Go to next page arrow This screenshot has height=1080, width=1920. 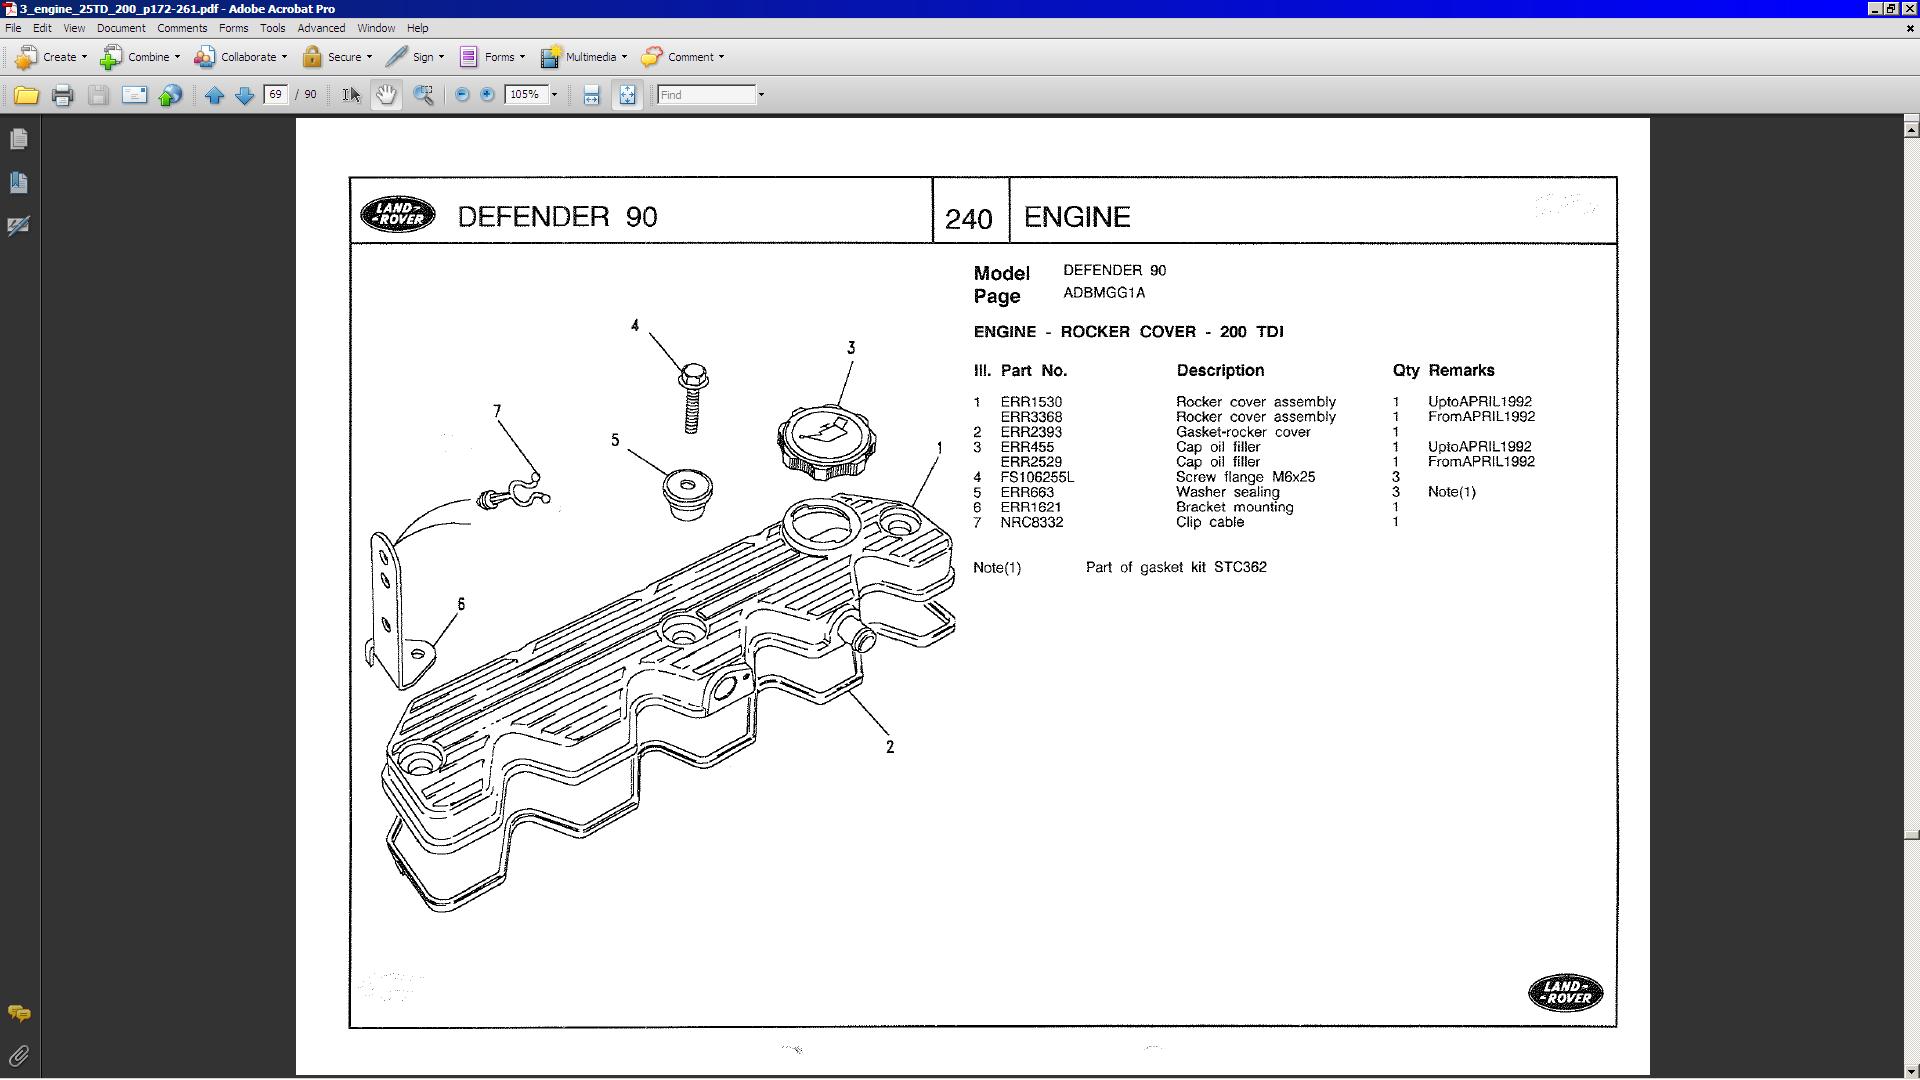pyautogui.click(x=244, y=95)
